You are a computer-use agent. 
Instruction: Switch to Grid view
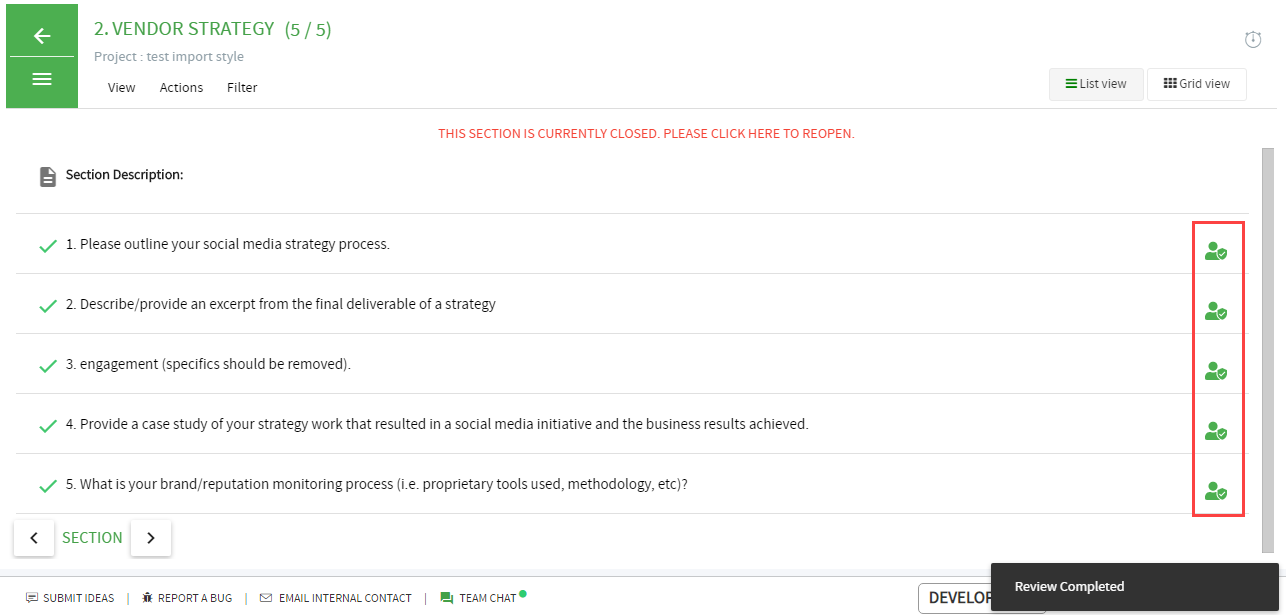pos(1197,84)
